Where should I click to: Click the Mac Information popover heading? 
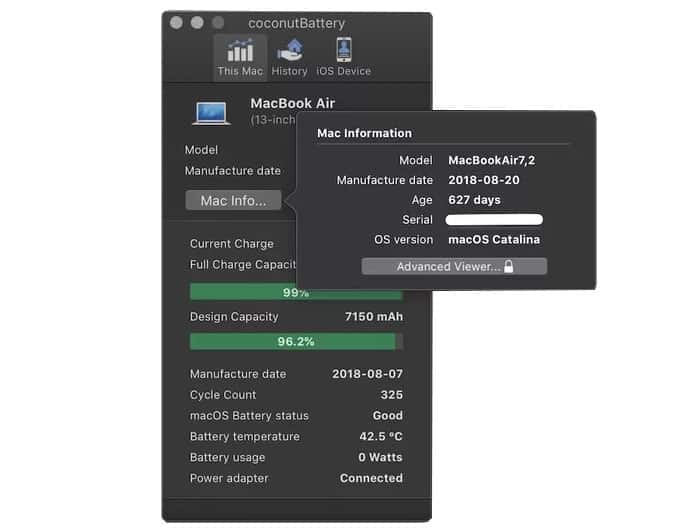[364, 133]
